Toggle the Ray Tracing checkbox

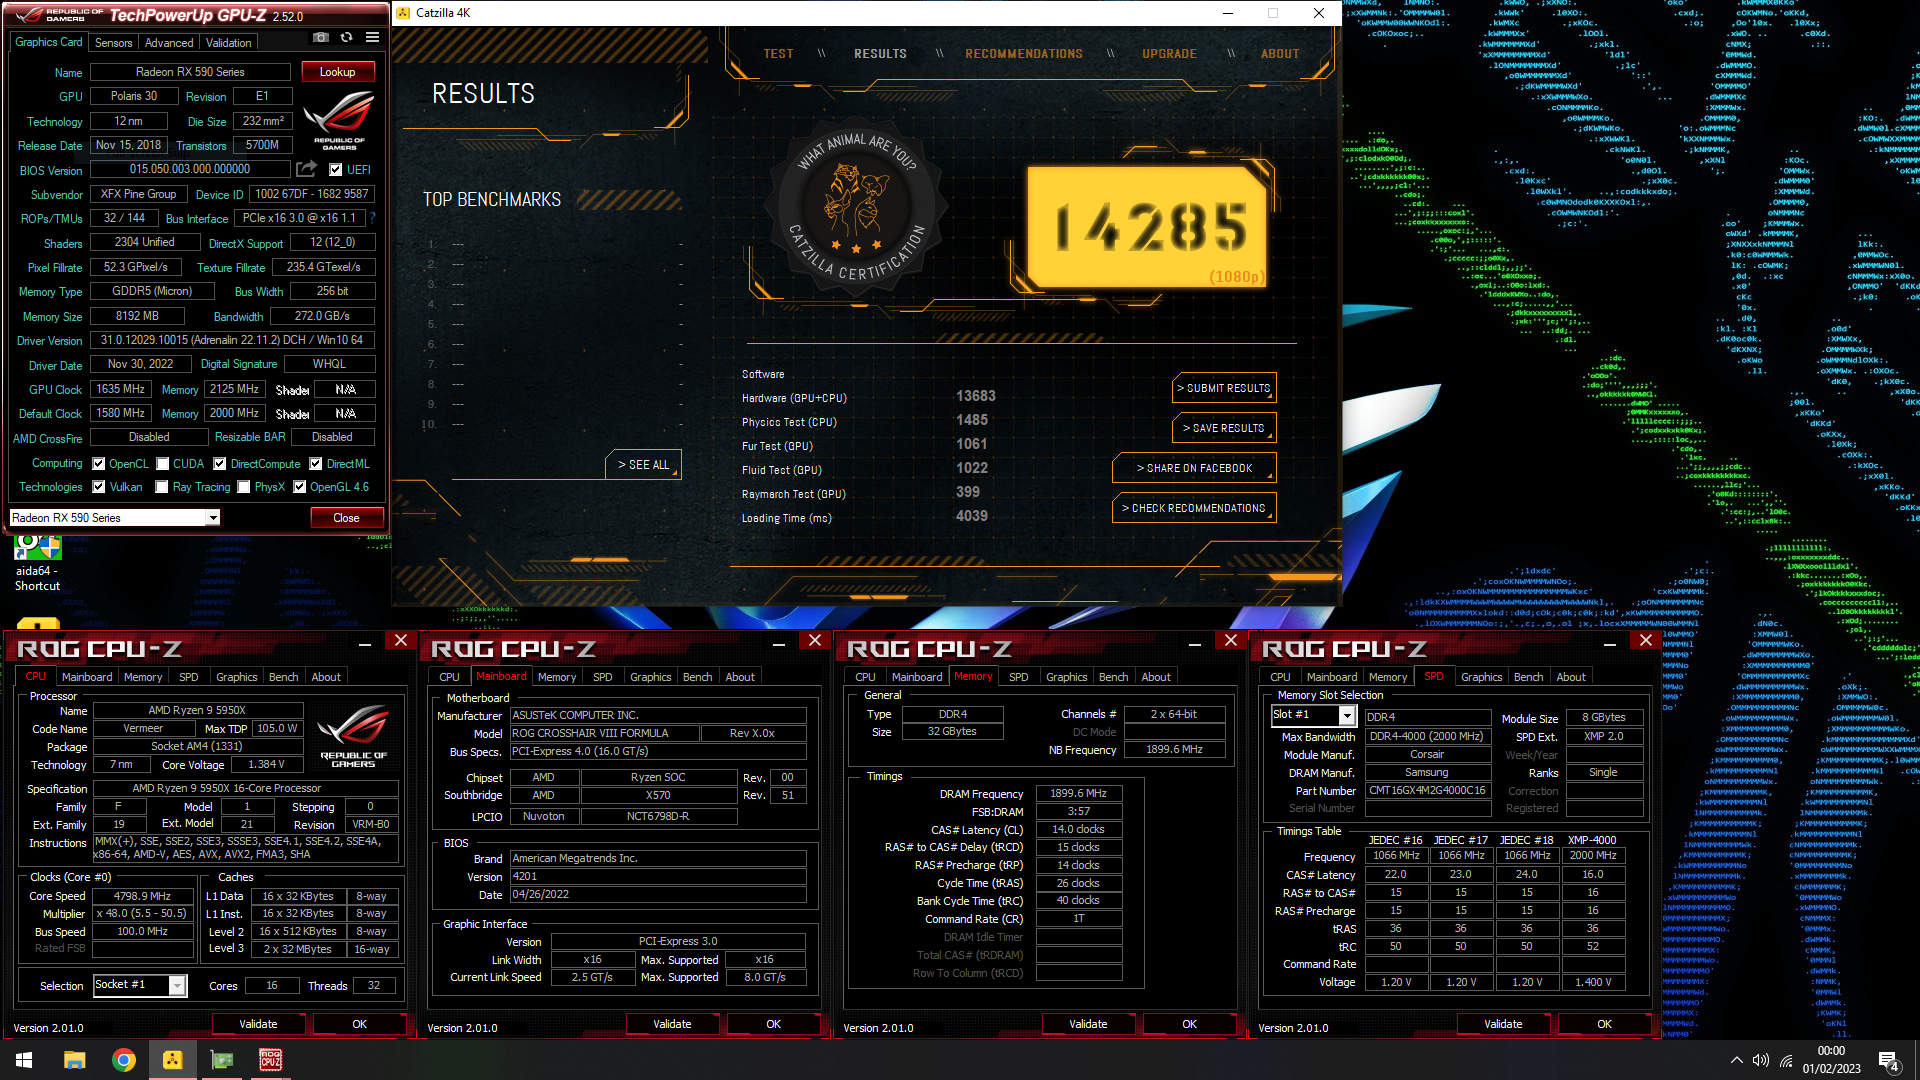163,487
